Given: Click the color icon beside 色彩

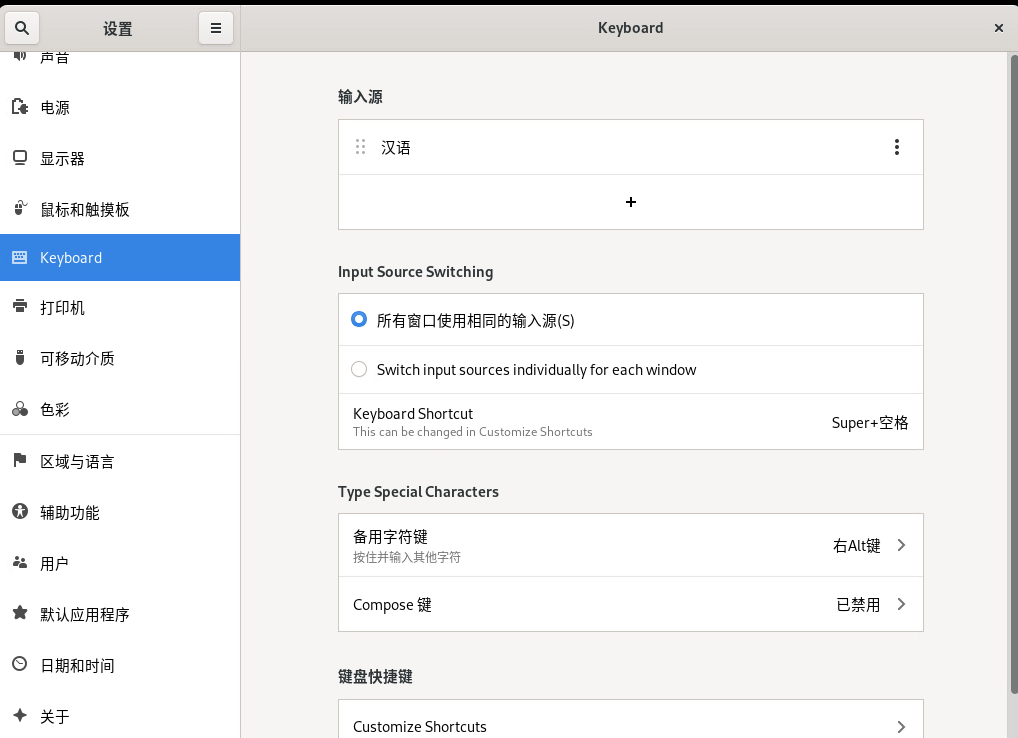Looking at the screenshot, I should pos(19,409).
